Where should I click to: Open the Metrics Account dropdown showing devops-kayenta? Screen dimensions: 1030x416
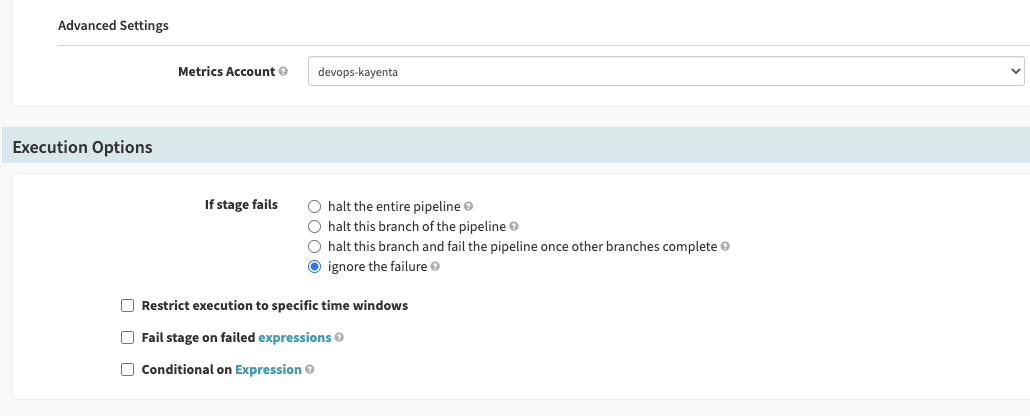click(x=665, y=72)
